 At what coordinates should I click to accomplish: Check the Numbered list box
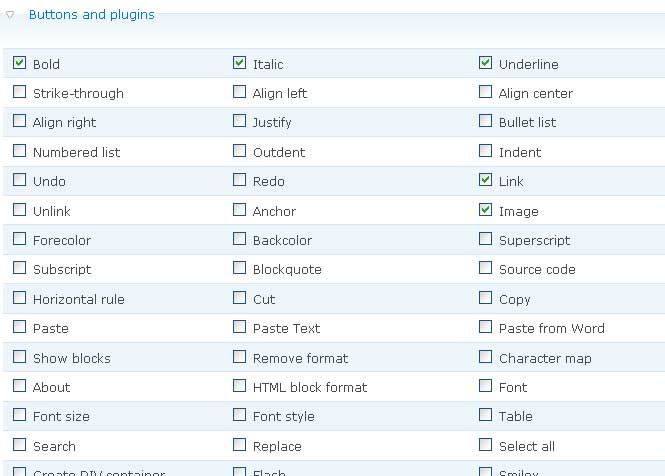coord(20,151)
